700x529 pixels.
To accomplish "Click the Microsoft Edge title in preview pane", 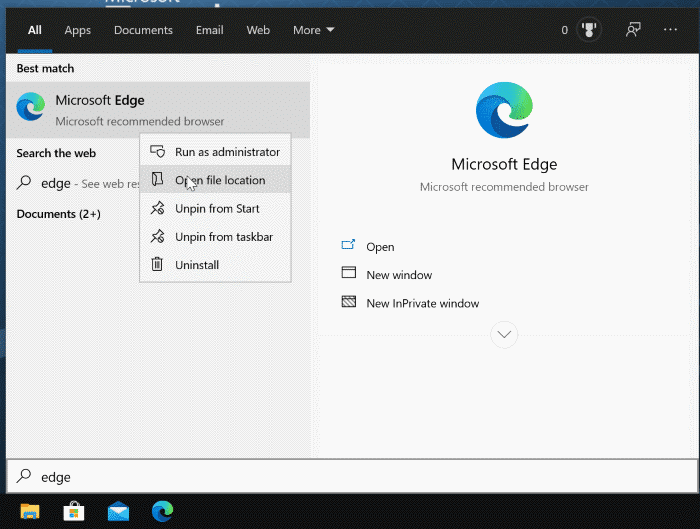I will tap(504, 164).
